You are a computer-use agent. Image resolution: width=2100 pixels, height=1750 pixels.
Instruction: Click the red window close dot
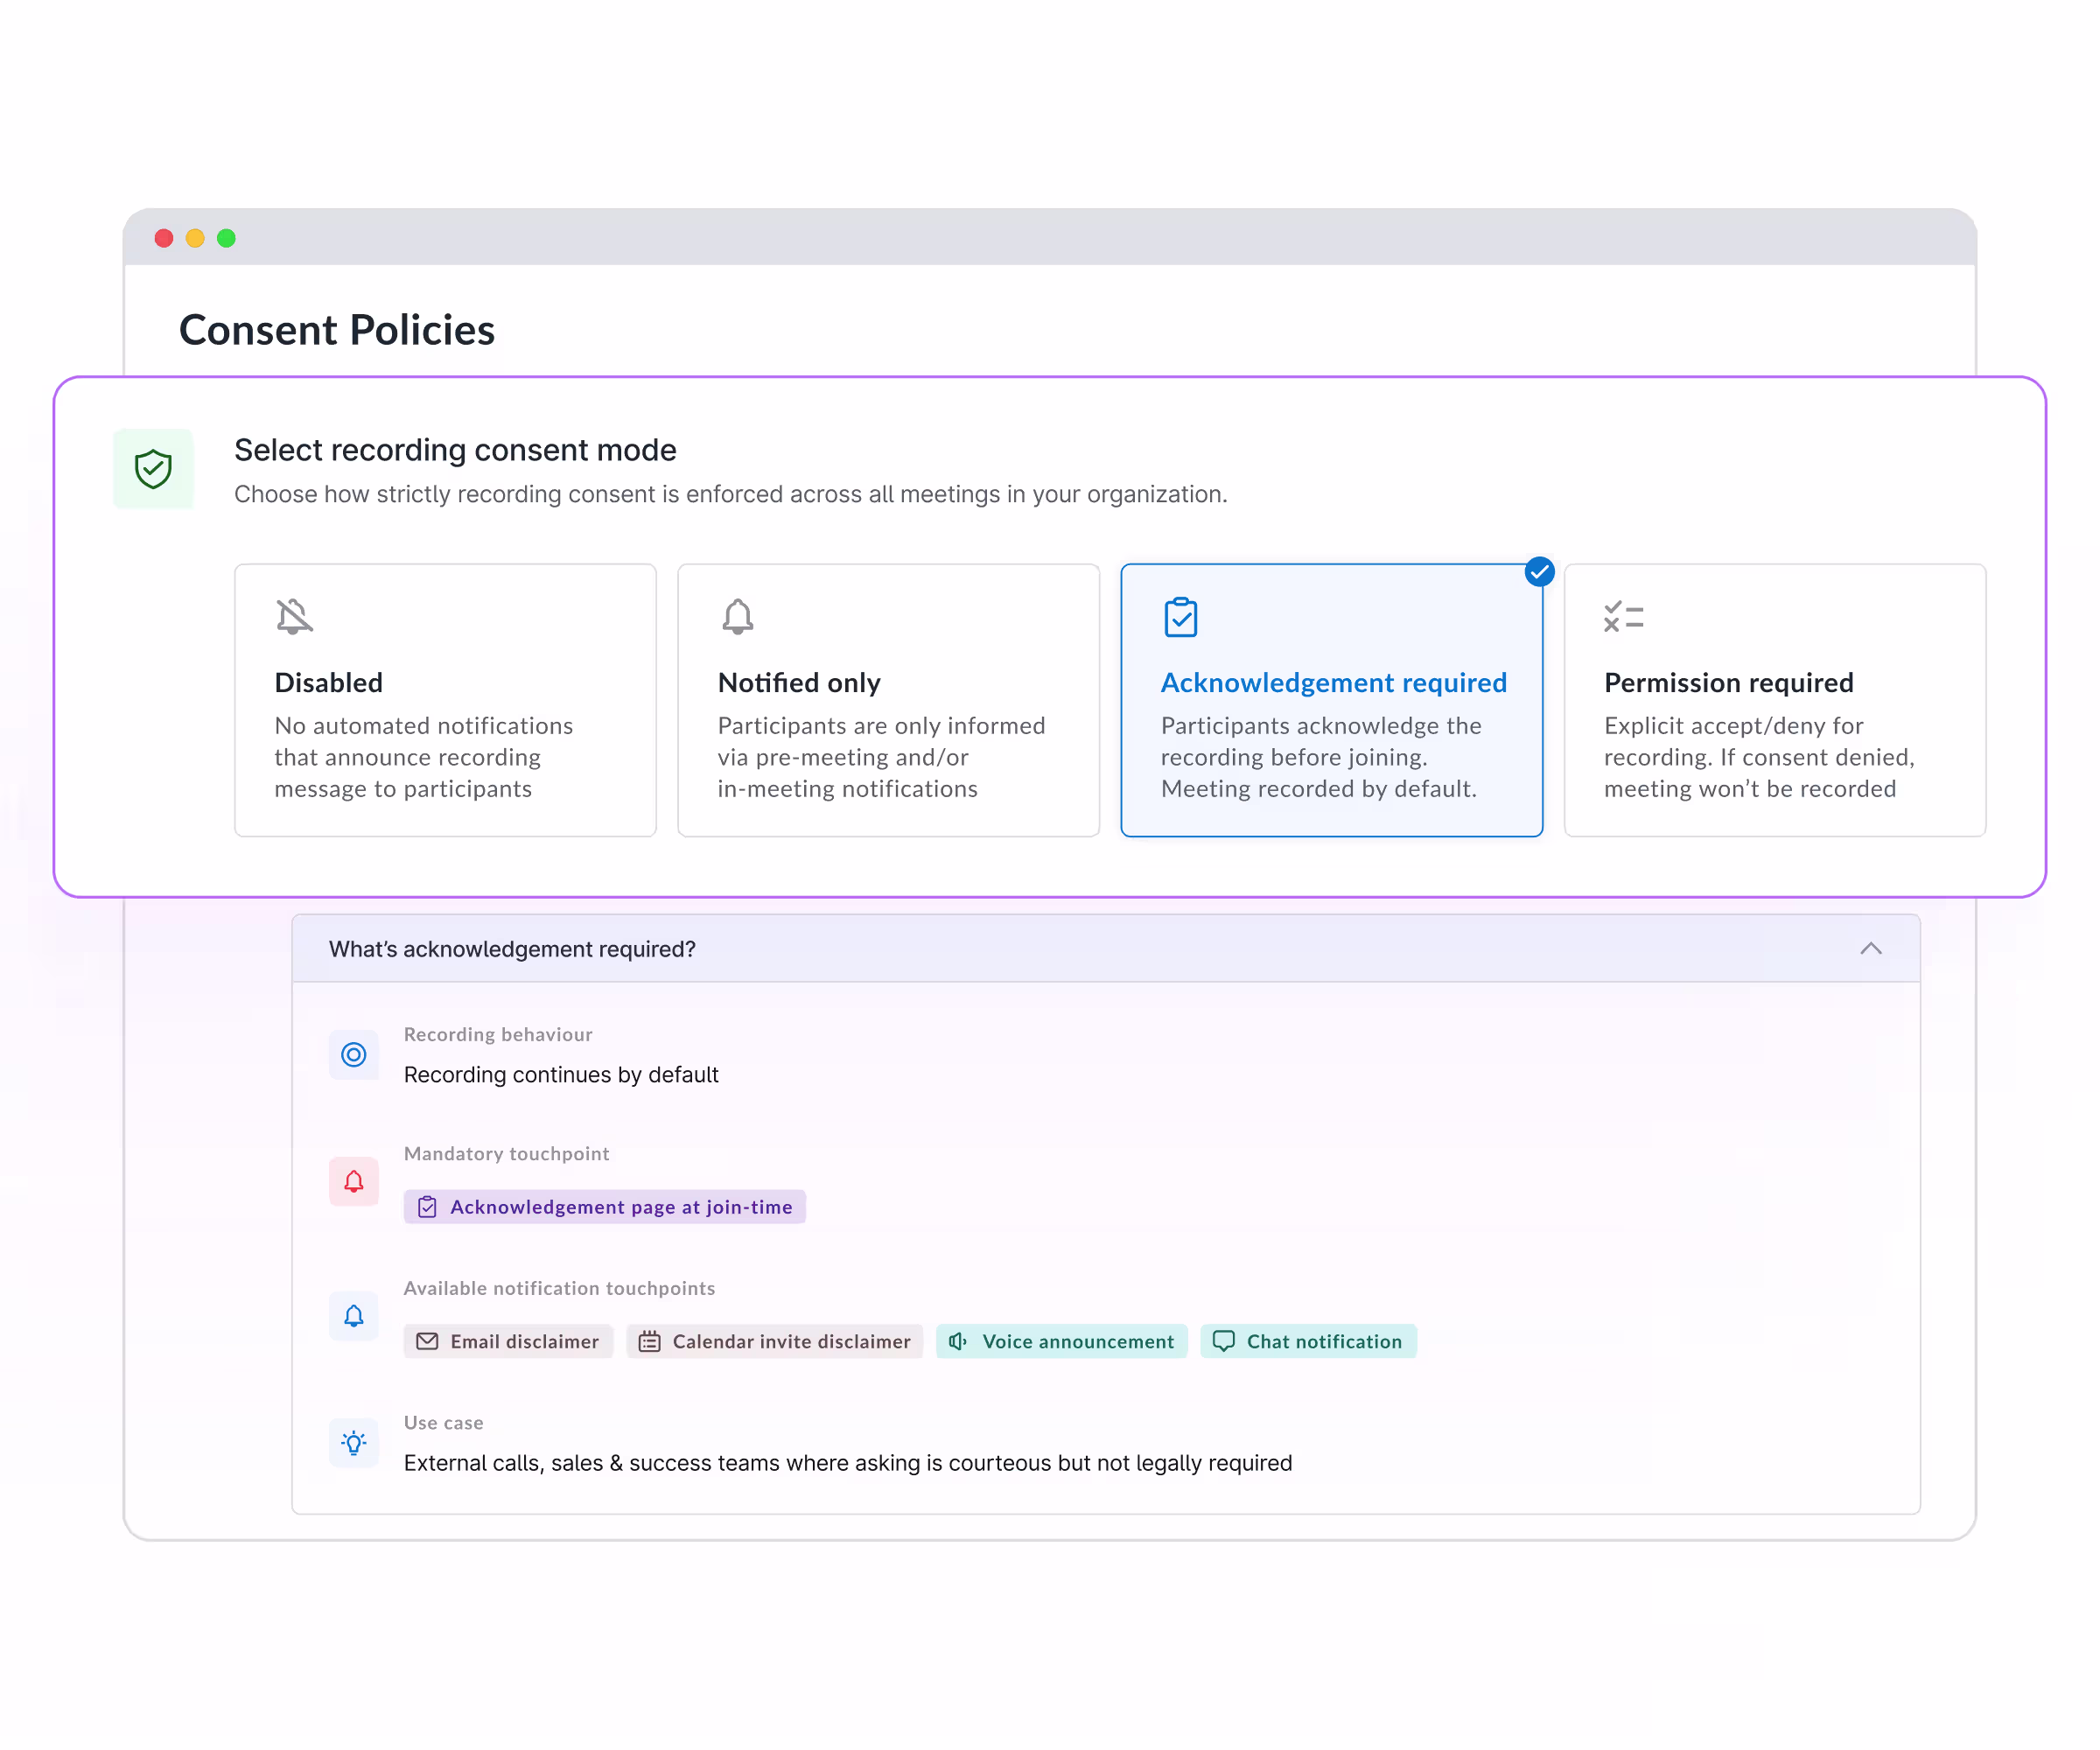164,238
